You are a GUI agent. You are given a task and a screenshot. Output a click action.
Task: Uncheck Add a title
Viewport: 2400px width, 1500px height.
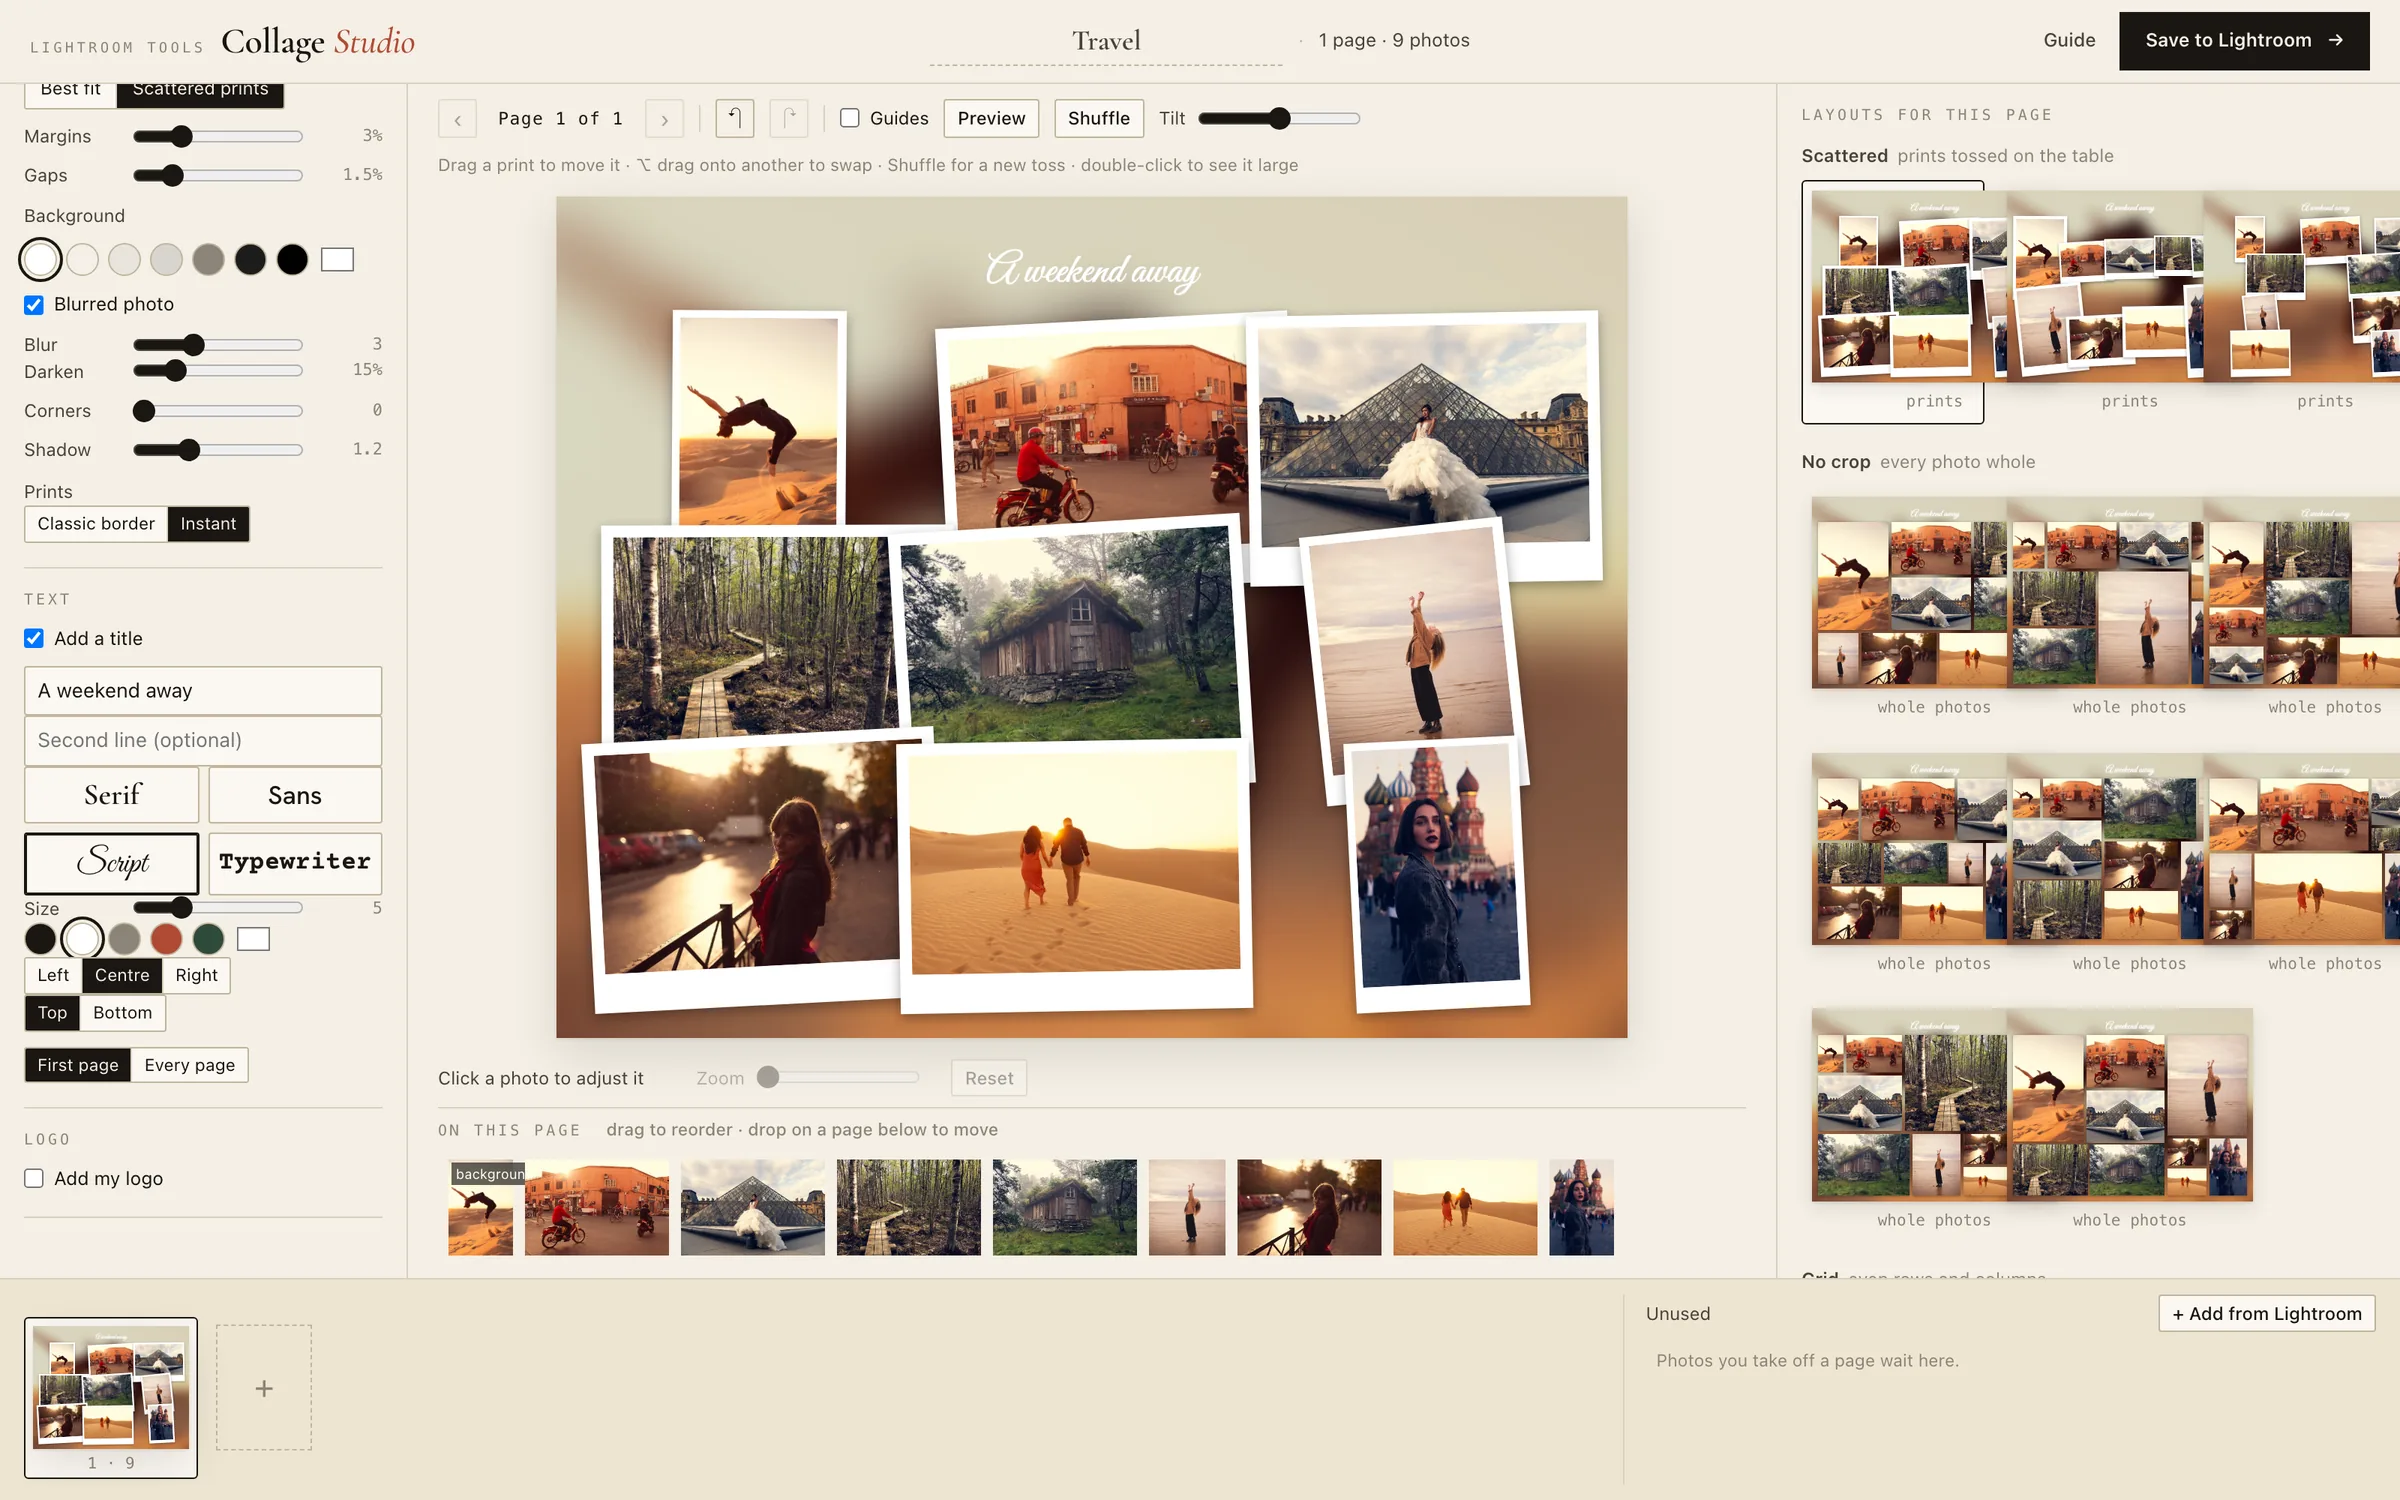[x=34, y=638]
